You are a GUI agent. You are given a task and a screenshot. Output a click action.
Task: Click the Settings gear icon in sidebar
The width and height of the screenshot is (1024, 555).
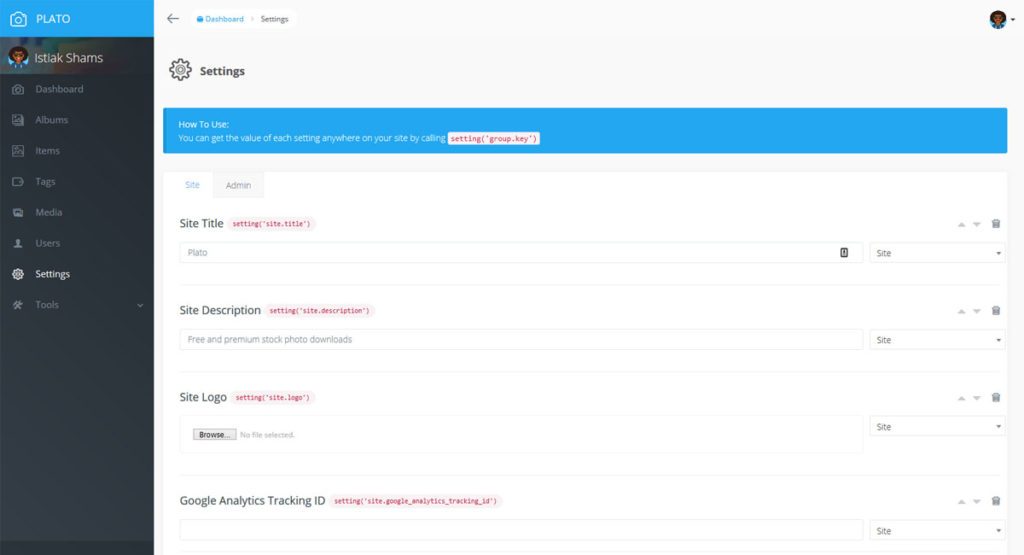[18, 274]
